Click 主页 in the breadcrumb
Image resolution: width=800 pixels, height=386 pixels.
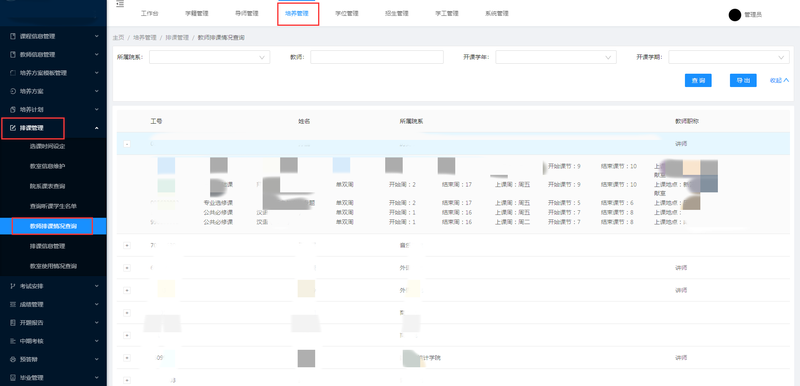tap(118, 38)
